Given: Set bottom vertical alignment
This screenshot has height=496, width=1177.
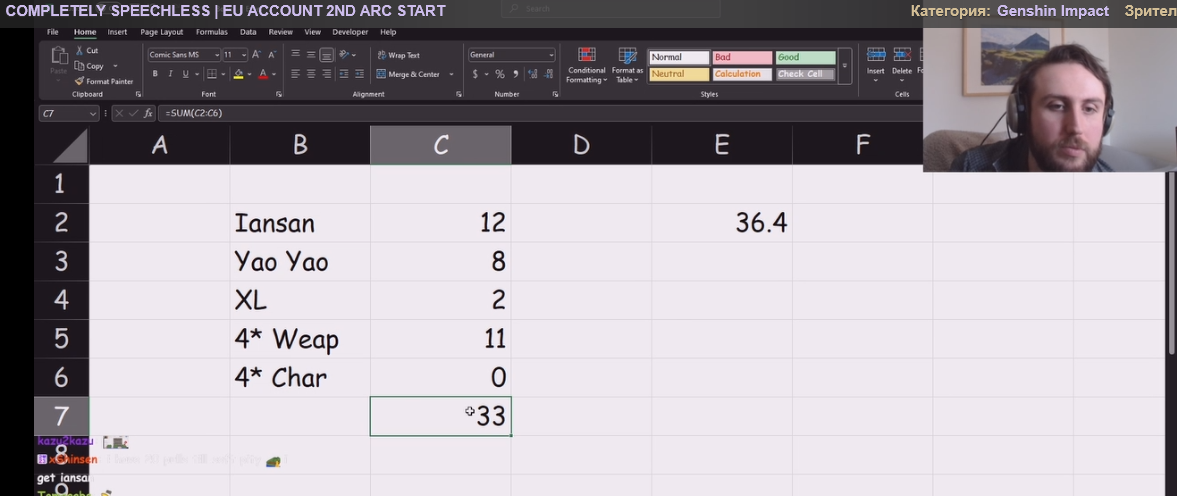Looking at the screenshot, I should (x=327, y=55).
